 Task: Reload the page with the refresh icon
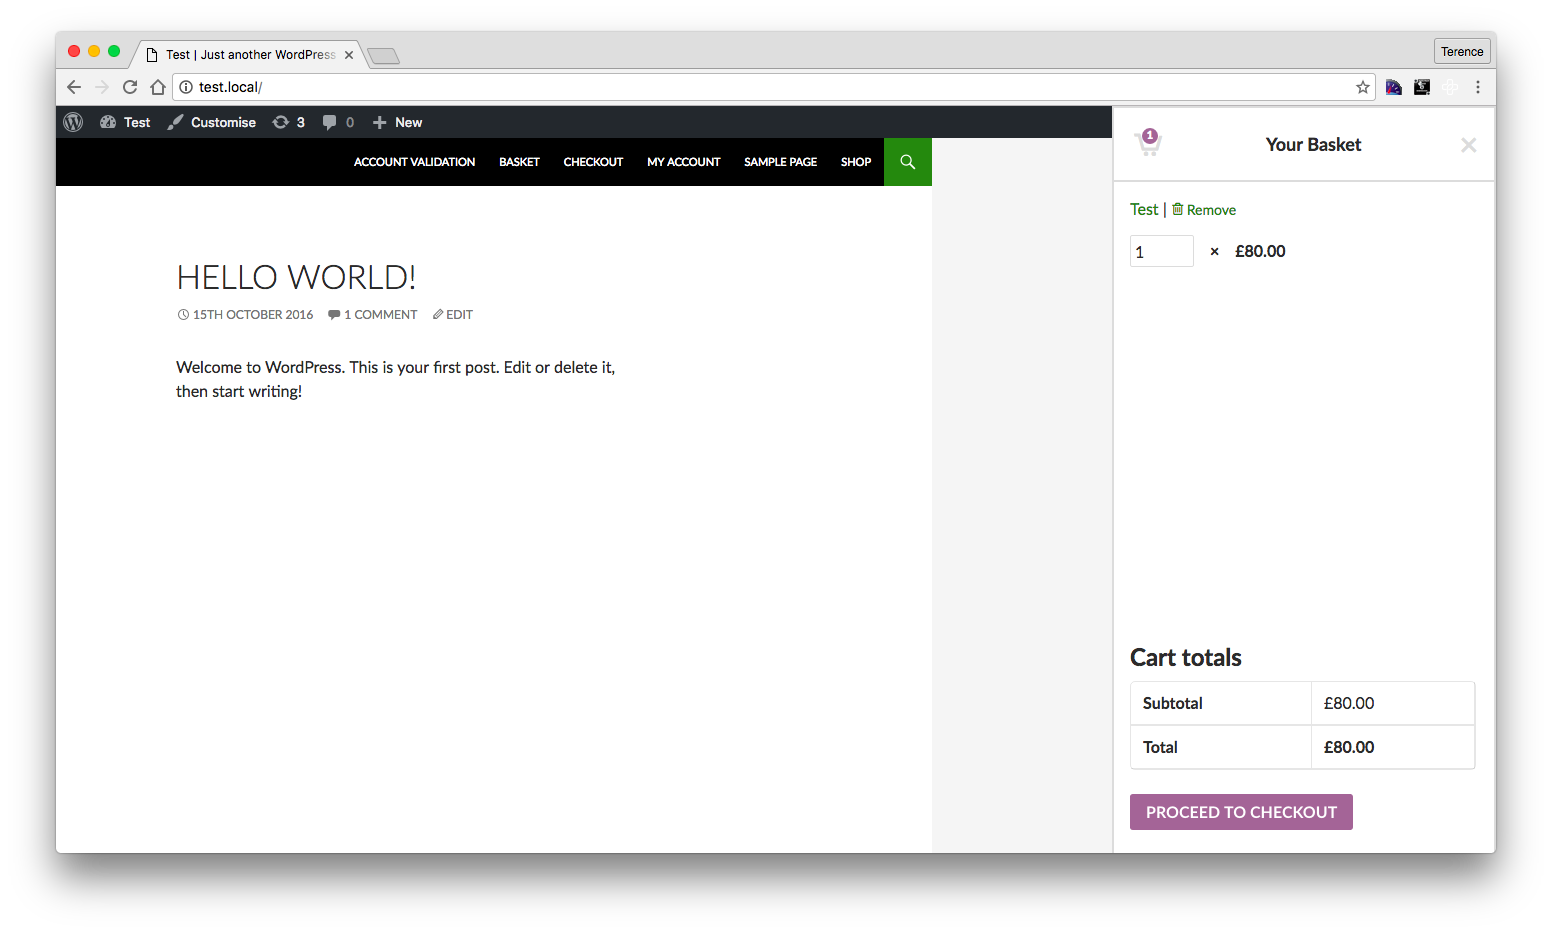130,87
